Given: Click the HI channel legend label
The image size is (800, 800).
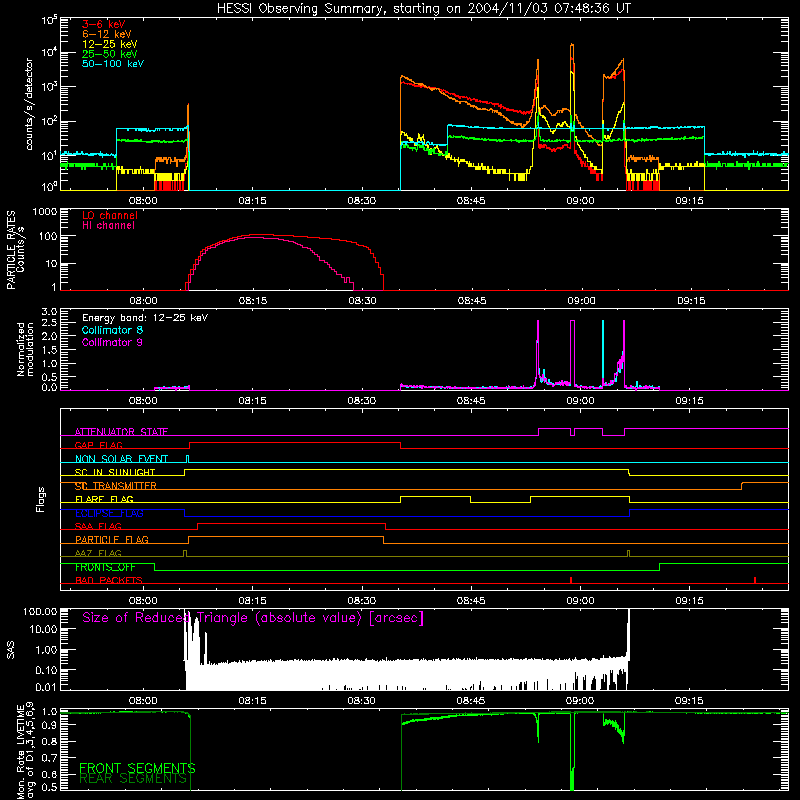Looking at the screenshot, I should [x=108, y=226].
